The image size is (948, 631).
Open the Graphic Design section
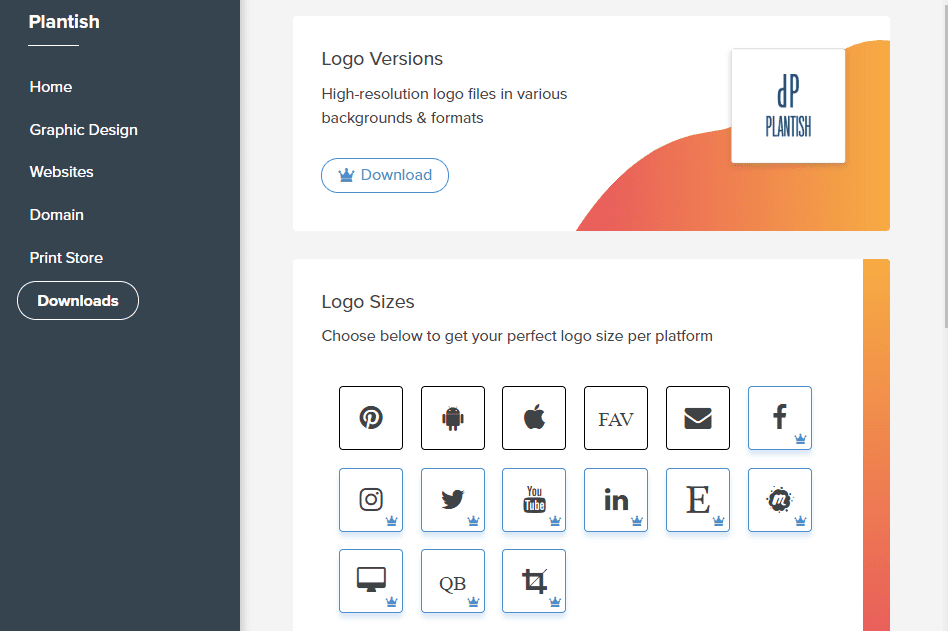[85, 129]
